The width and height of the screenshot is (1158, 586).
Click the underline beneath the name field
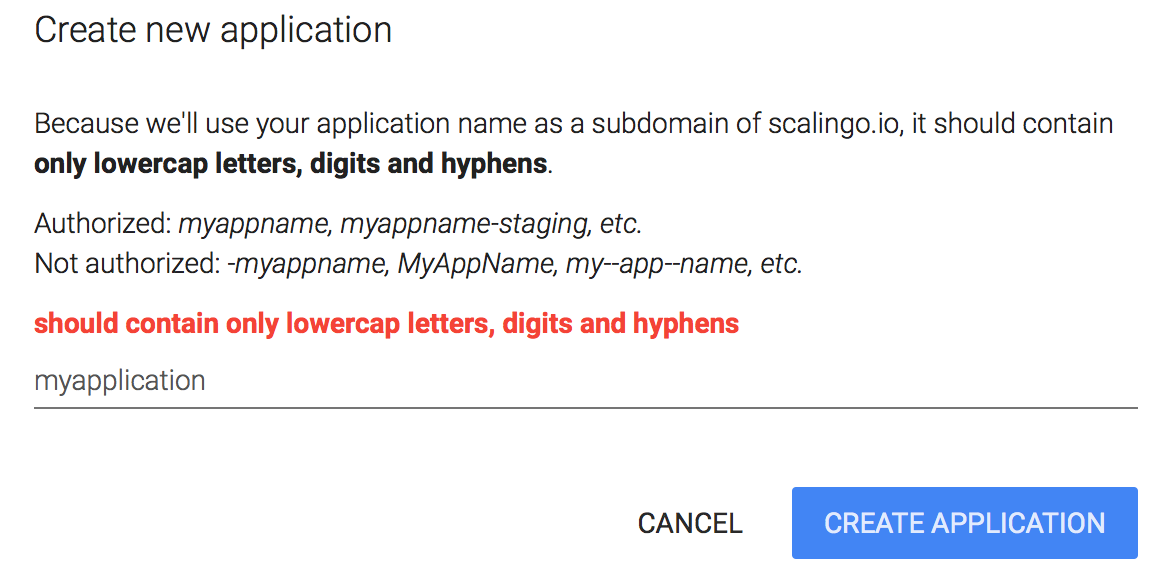(x=585, y=407)
